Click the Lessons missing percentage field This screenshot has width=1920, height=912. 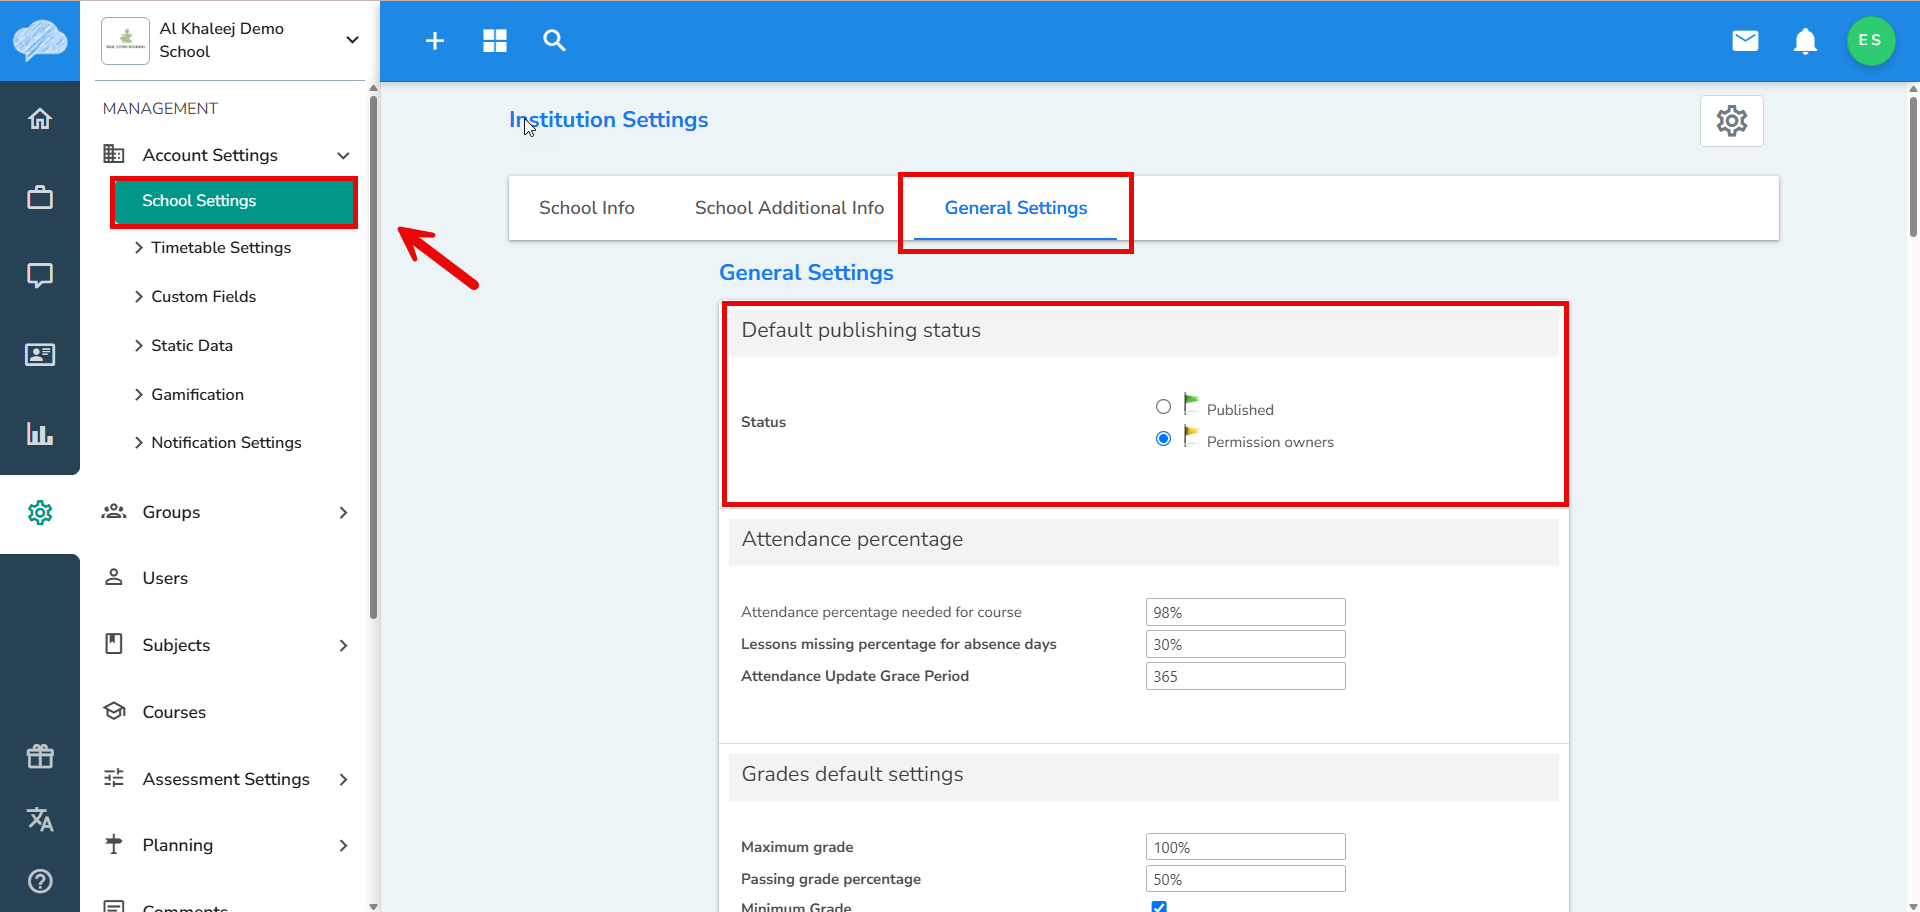(x=1245, y=644)
